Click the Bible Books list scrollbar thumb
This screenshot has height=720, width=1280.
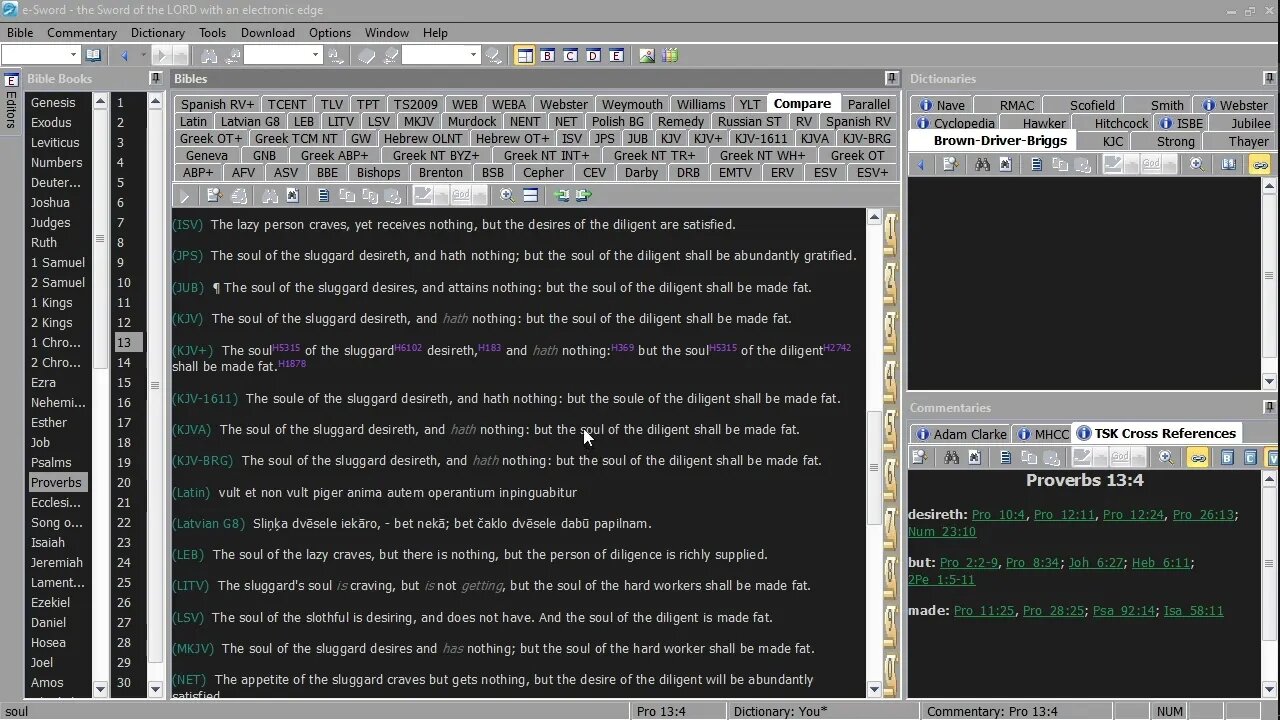tap(100, 239)
